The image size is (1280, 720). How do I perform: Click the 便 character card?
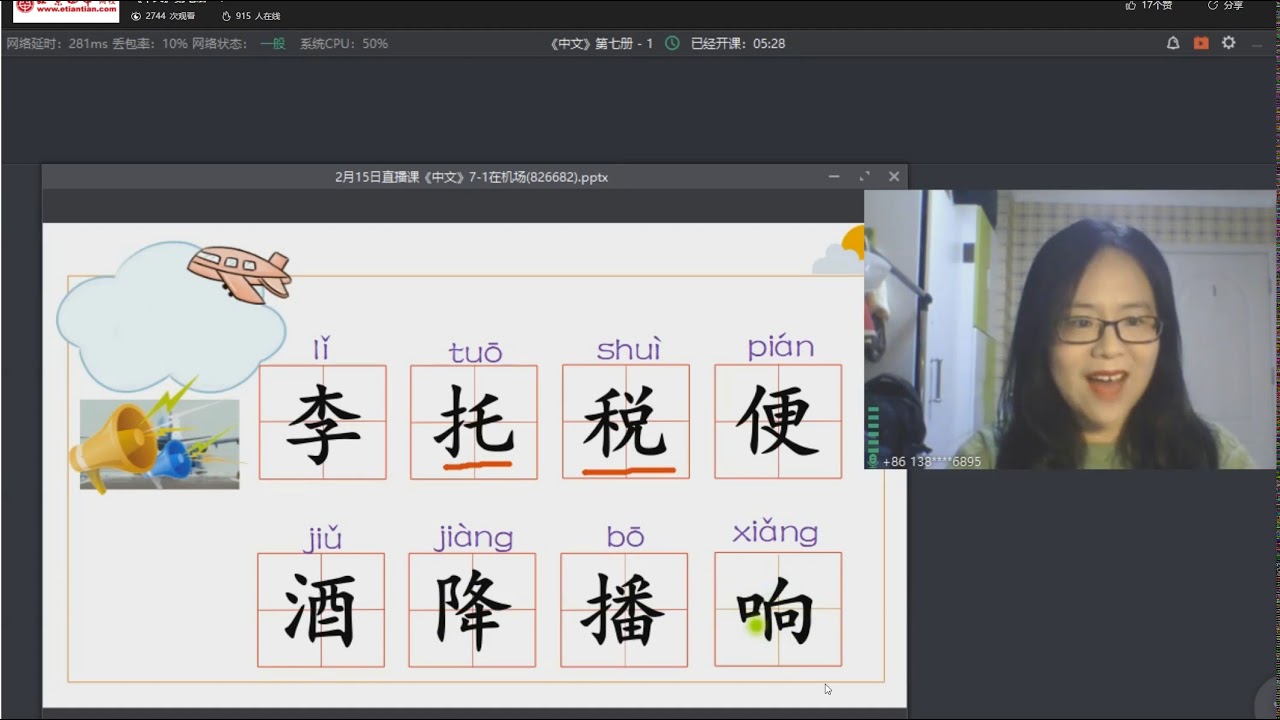[x=778, y=422]
